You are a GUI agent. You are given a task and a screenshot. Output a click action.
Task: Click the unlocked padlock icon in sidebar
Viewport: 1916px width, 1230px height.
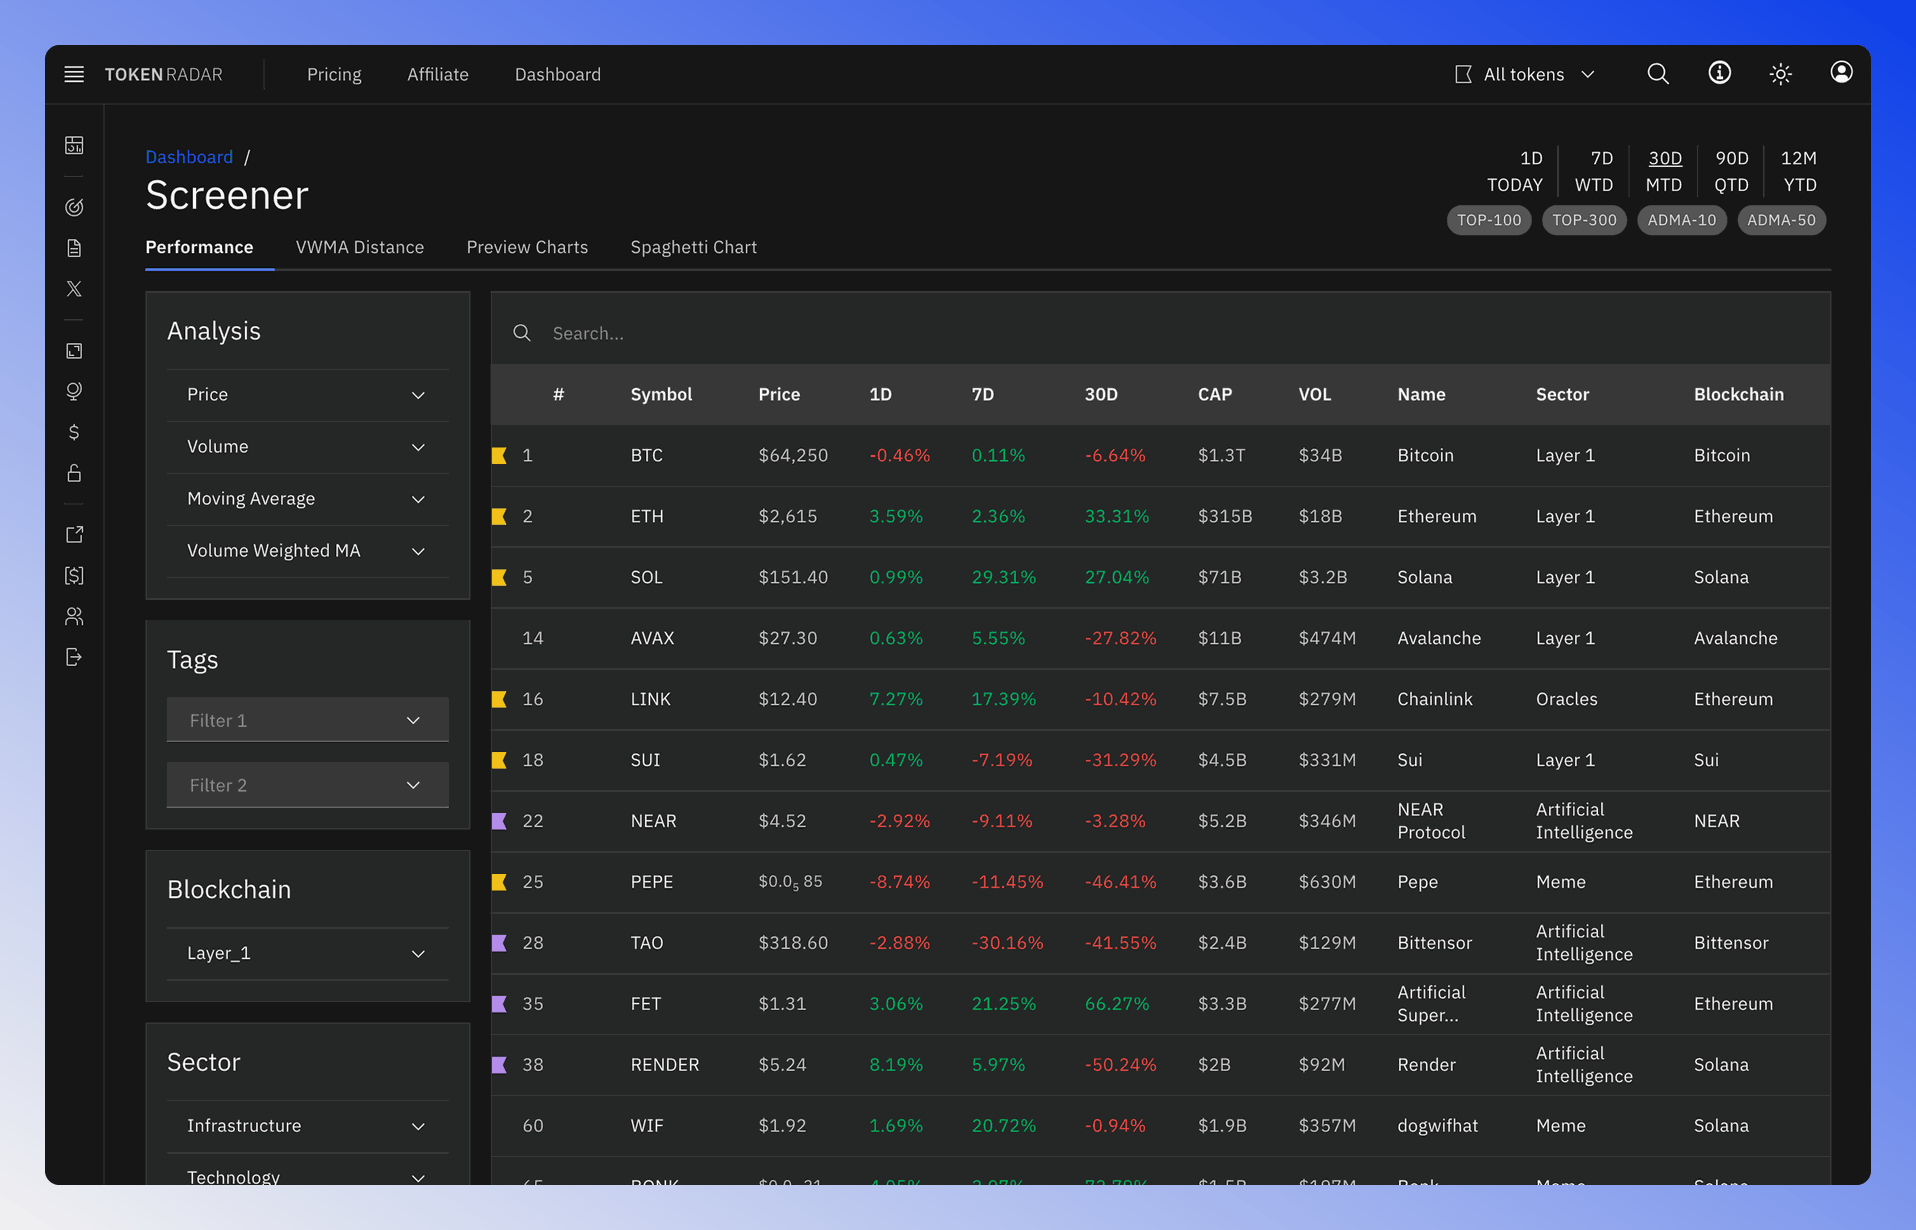(74, 473)
